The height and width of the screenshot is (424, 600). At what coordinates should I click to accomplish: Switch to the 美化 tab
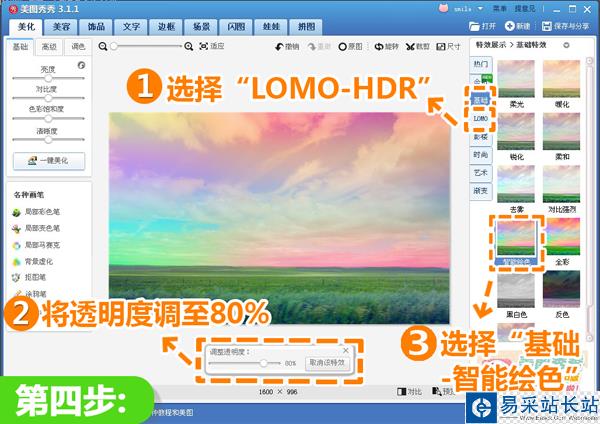tap(26, 27)
